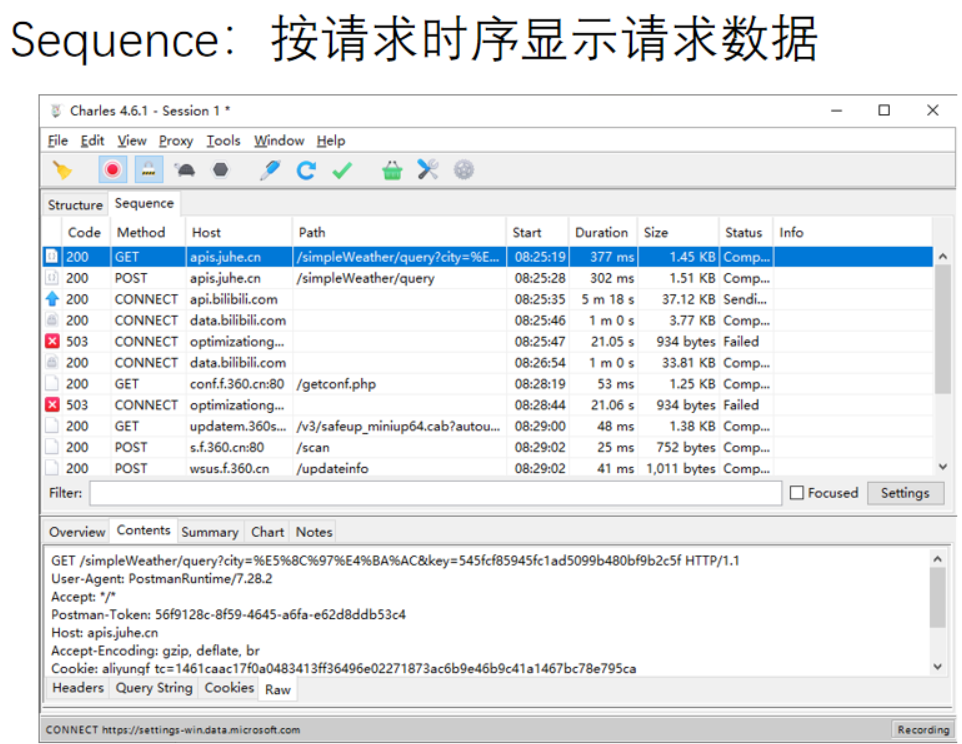This screenshot has height=744, width=962.
Task: Select the /getconf.php request row
Action: click(x=488, y=383)
